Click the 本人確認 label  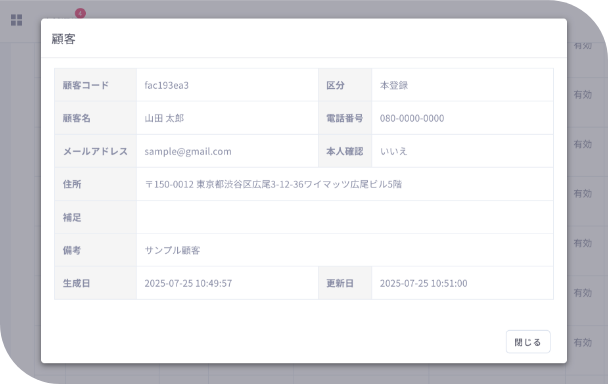(344, 151)
